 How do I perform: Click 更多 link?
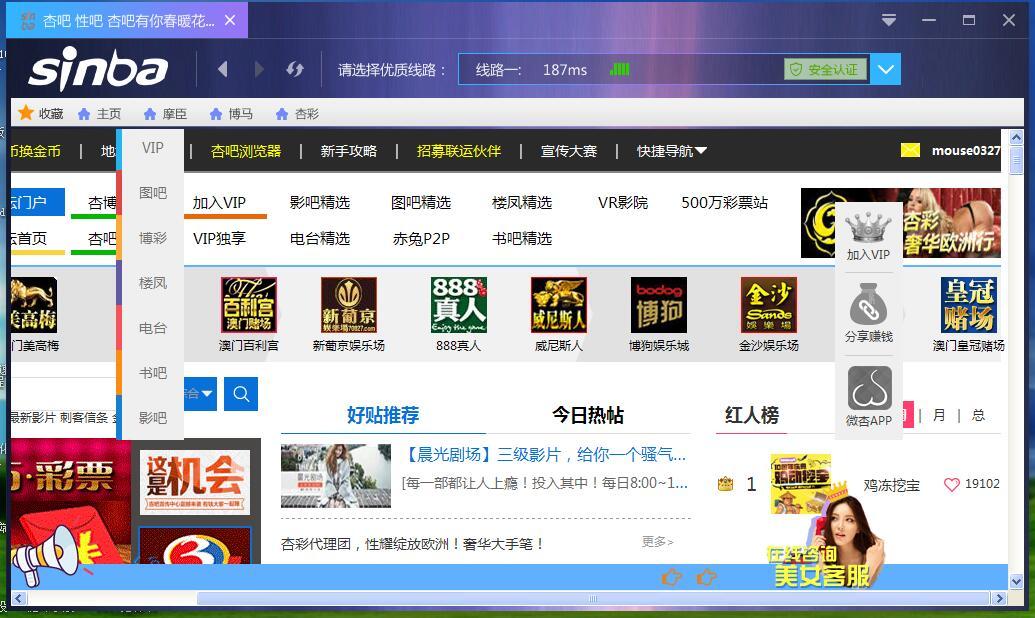[657, 542]
